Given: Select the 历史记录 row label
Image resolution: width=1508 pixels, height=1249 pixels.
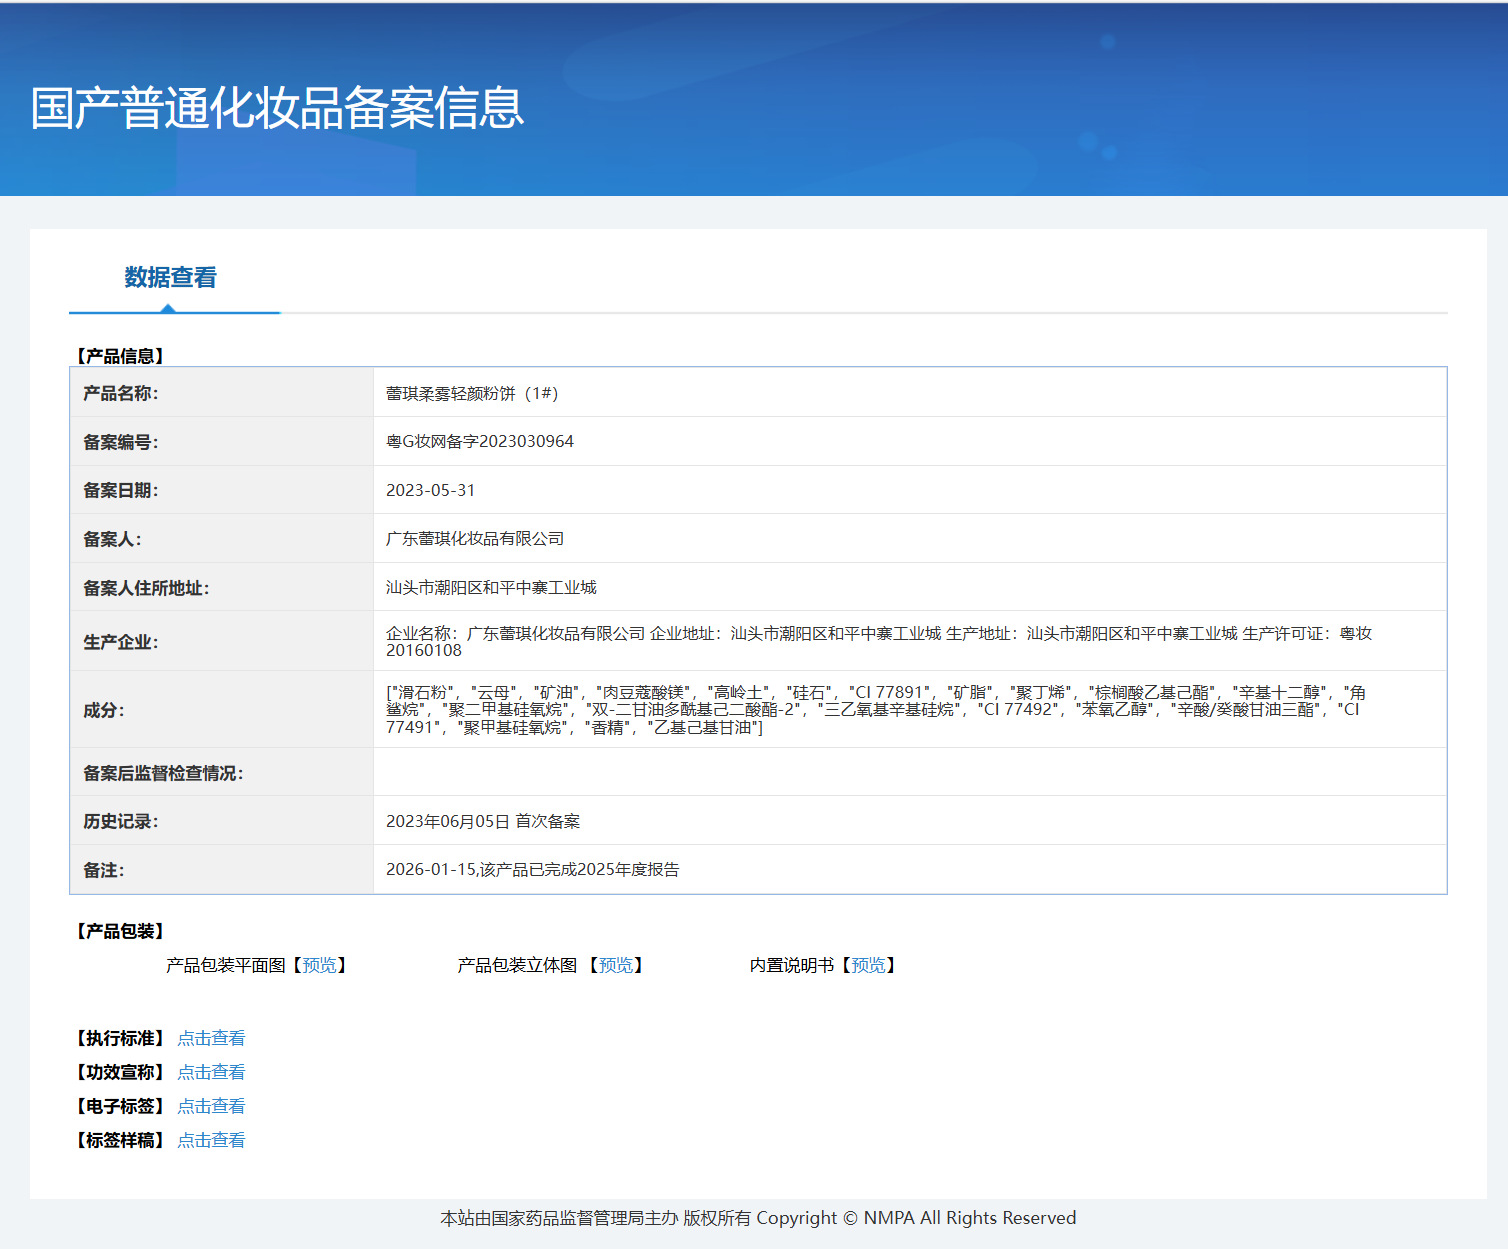Looking at the screenshot, I should 121,821.
